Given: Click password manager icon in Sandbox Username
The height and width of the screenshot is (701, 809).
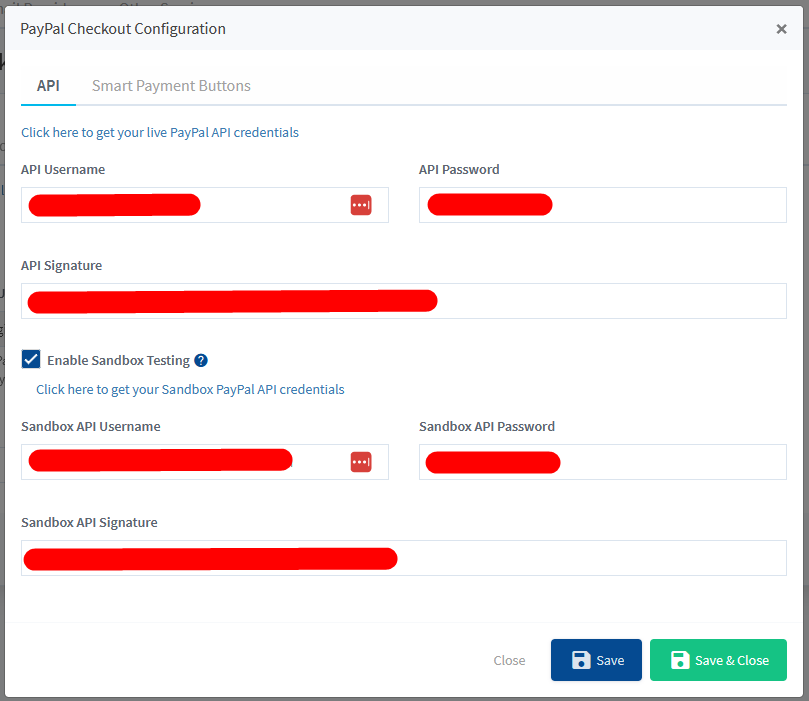Looking at the screenshot, I should tap(361, 462).
